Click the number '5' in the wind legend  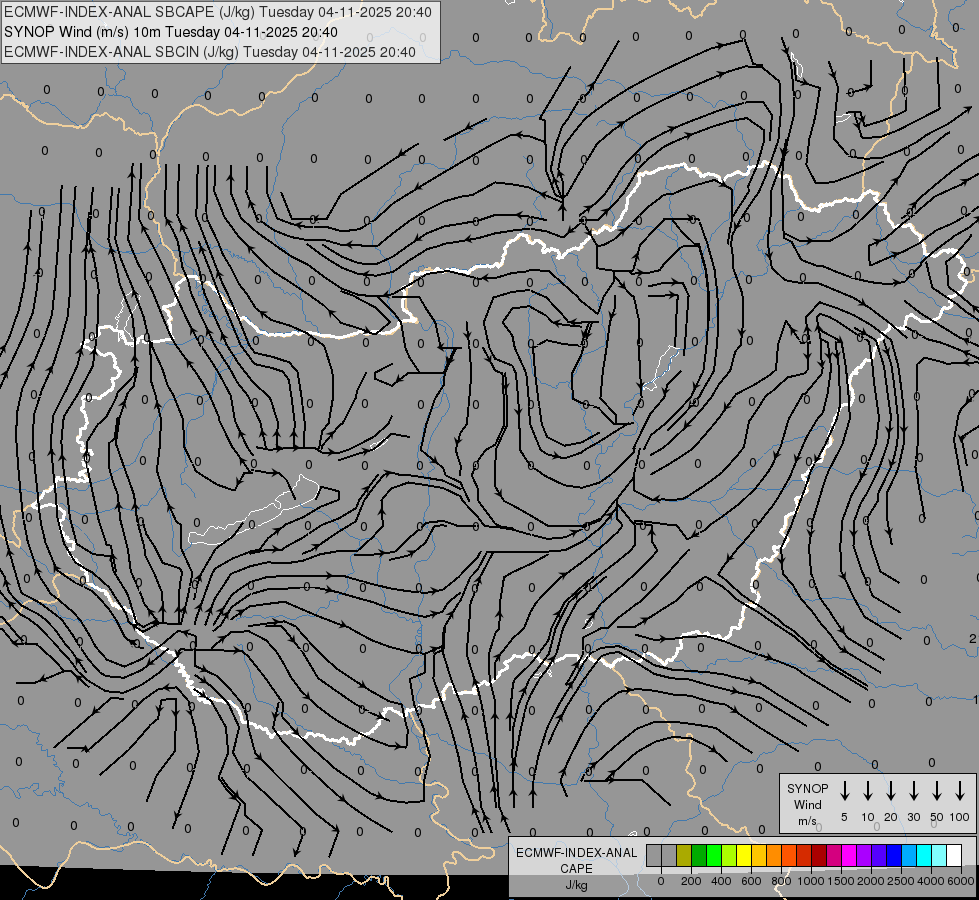coord(844,817)
